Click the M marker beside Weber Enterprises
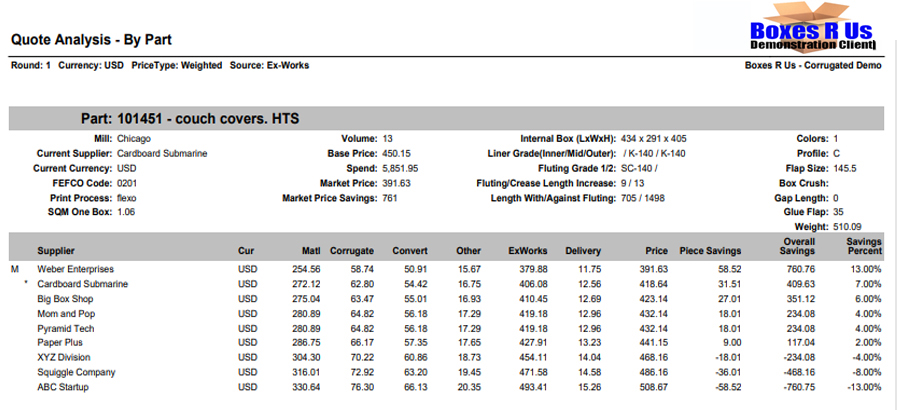Screen dimensions: 897x410 pyautogui.click(x=15, y=269)
